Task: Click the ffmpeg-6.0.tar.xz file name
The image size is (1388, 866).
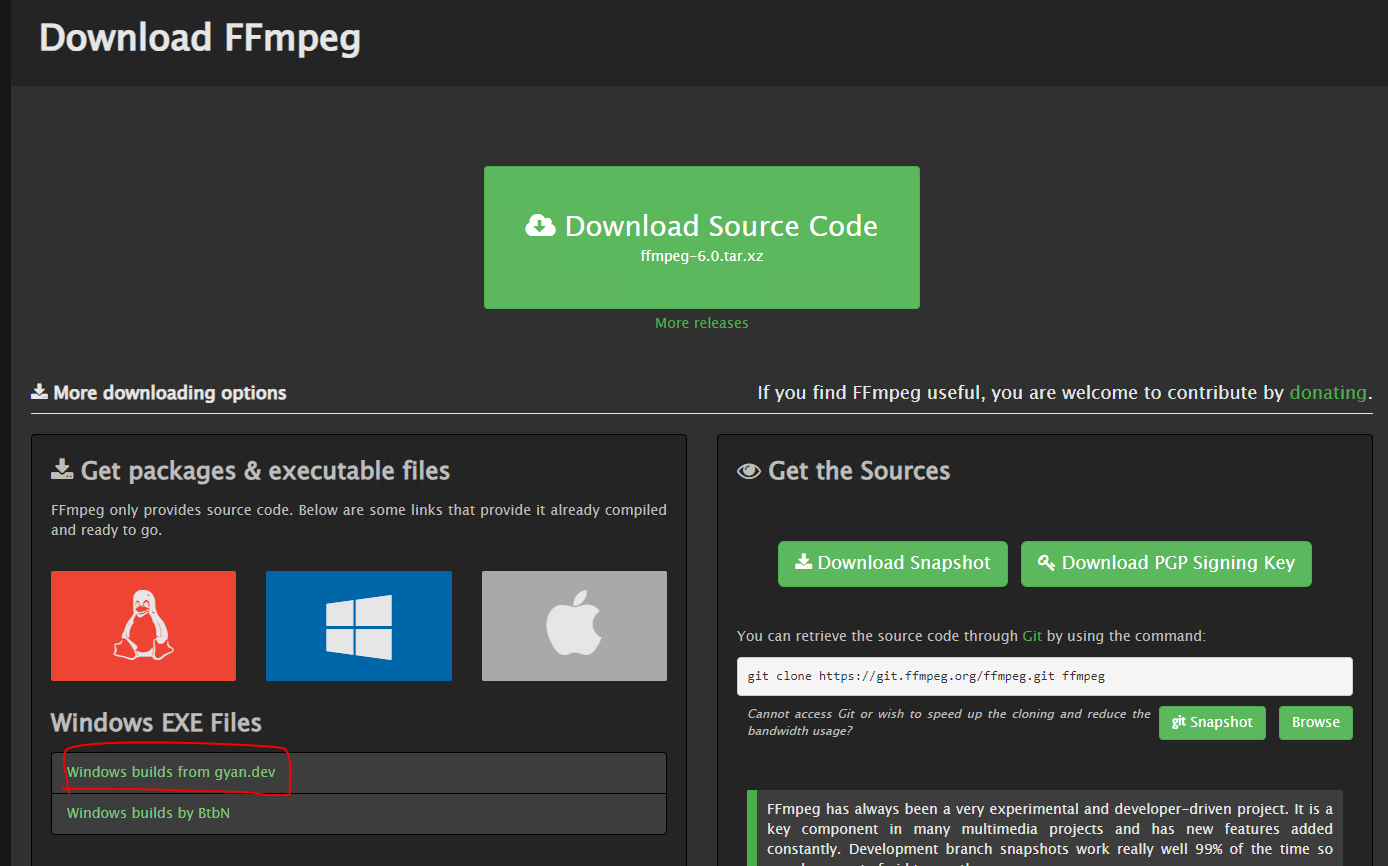Action: pos(702,256)
